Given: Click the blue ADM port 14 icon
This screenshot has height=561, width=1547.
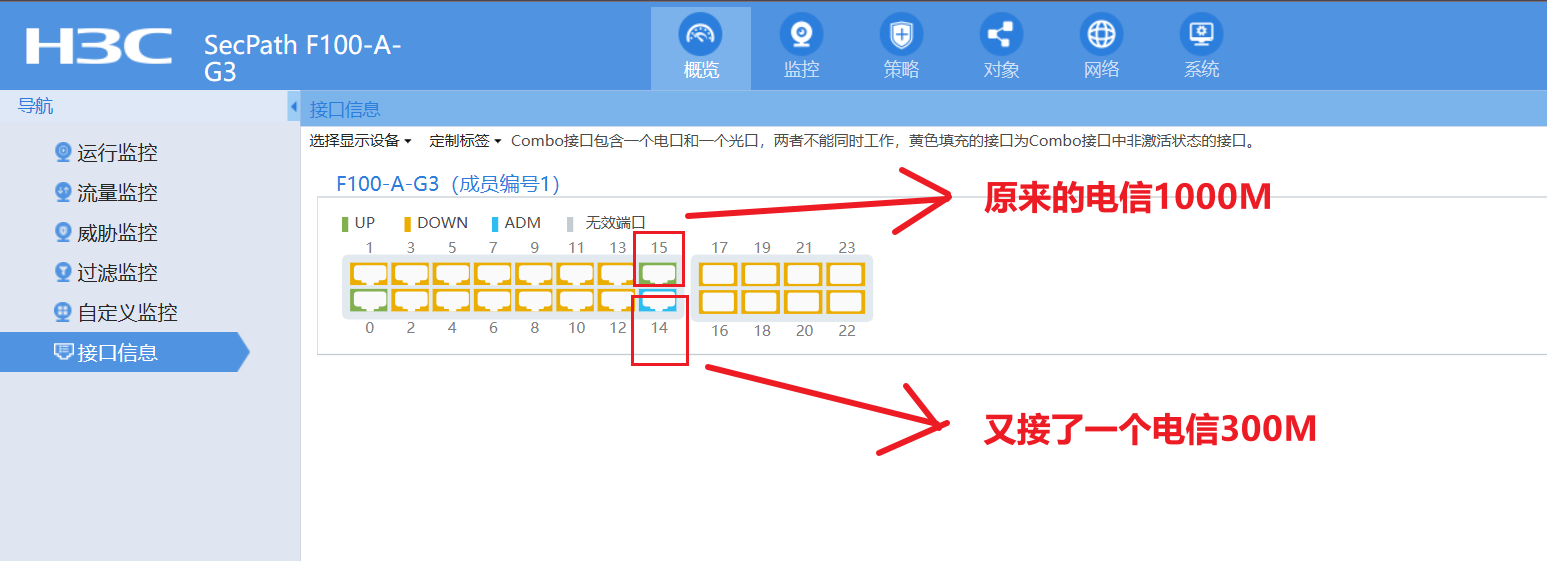Looking at the screenshot, I should pyautogui.click(x=658, y=300).
